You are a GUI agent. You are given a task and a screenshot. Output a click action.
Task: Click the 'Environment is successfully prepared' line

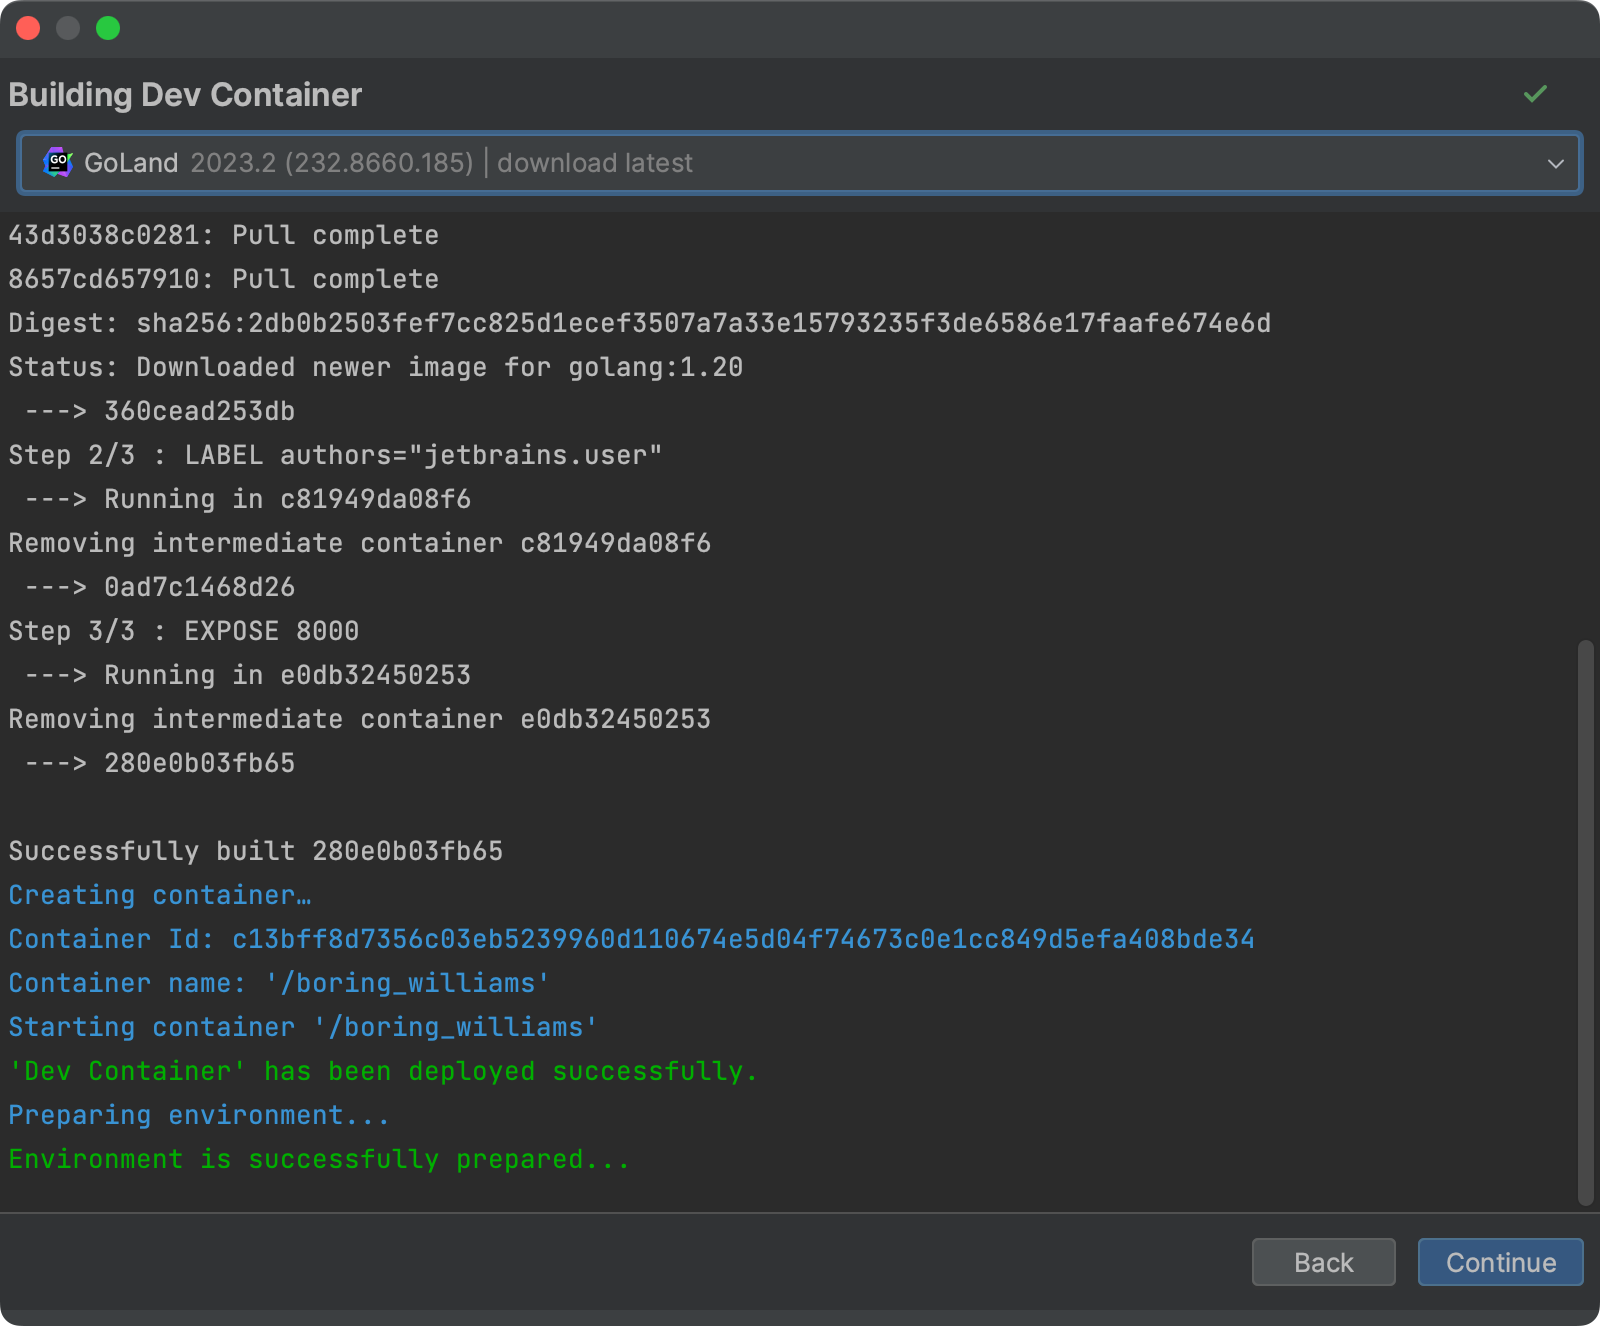click(x=317, y=1158)
